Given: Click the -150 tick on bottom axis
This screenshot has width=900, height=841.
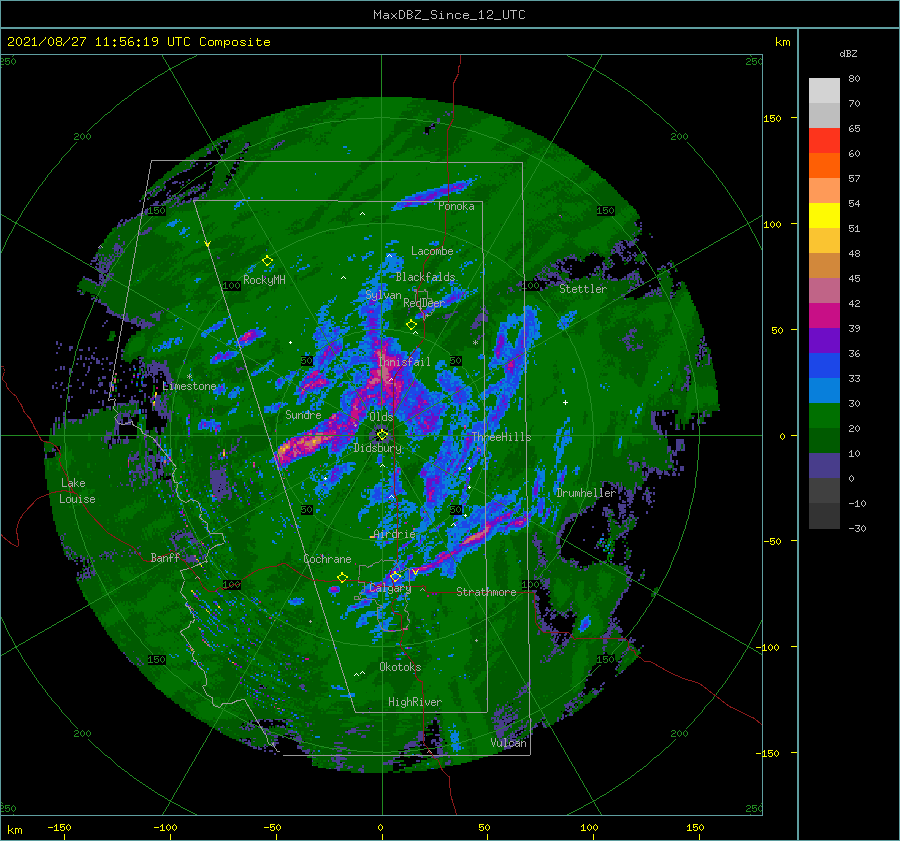Looking at the screenshot, I should tap(59, 827).
